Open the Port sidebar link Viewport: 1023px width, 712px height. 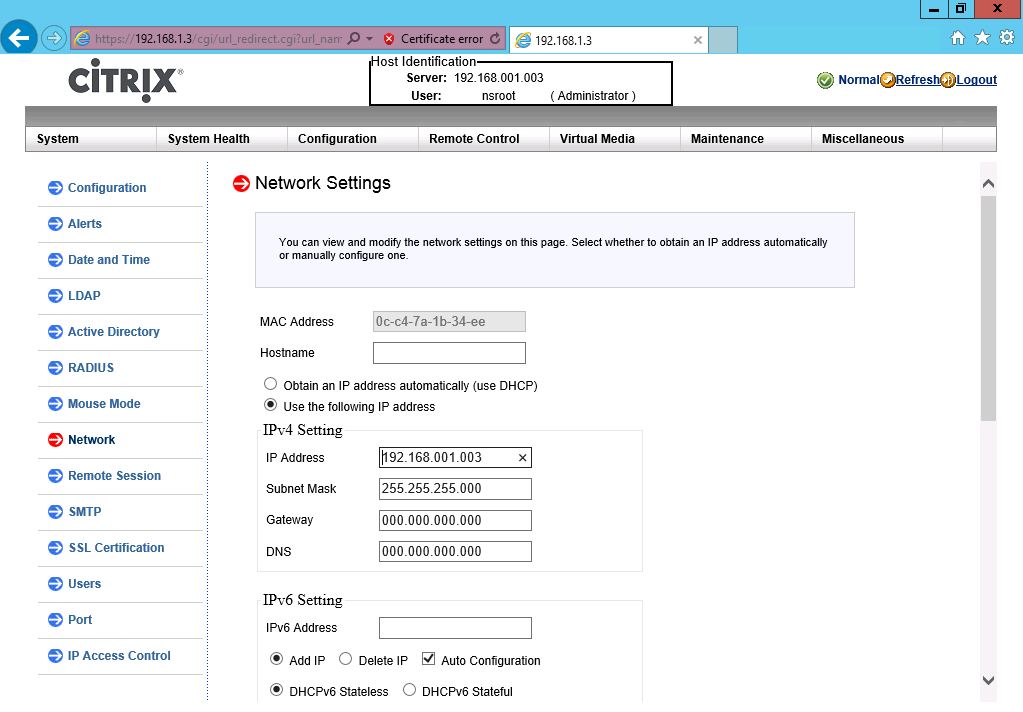click(x=80, y=620)
